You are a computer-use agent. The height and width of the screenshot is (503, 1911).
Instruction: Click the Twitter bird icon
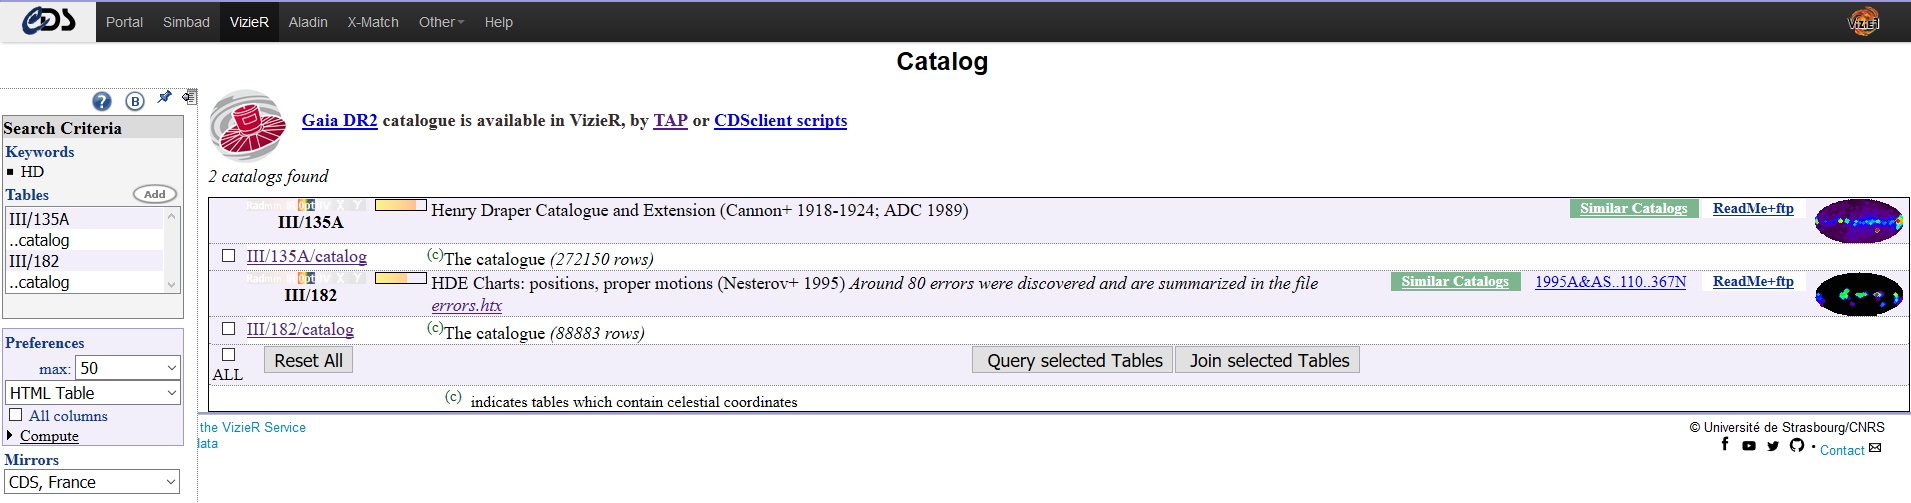1773,446
